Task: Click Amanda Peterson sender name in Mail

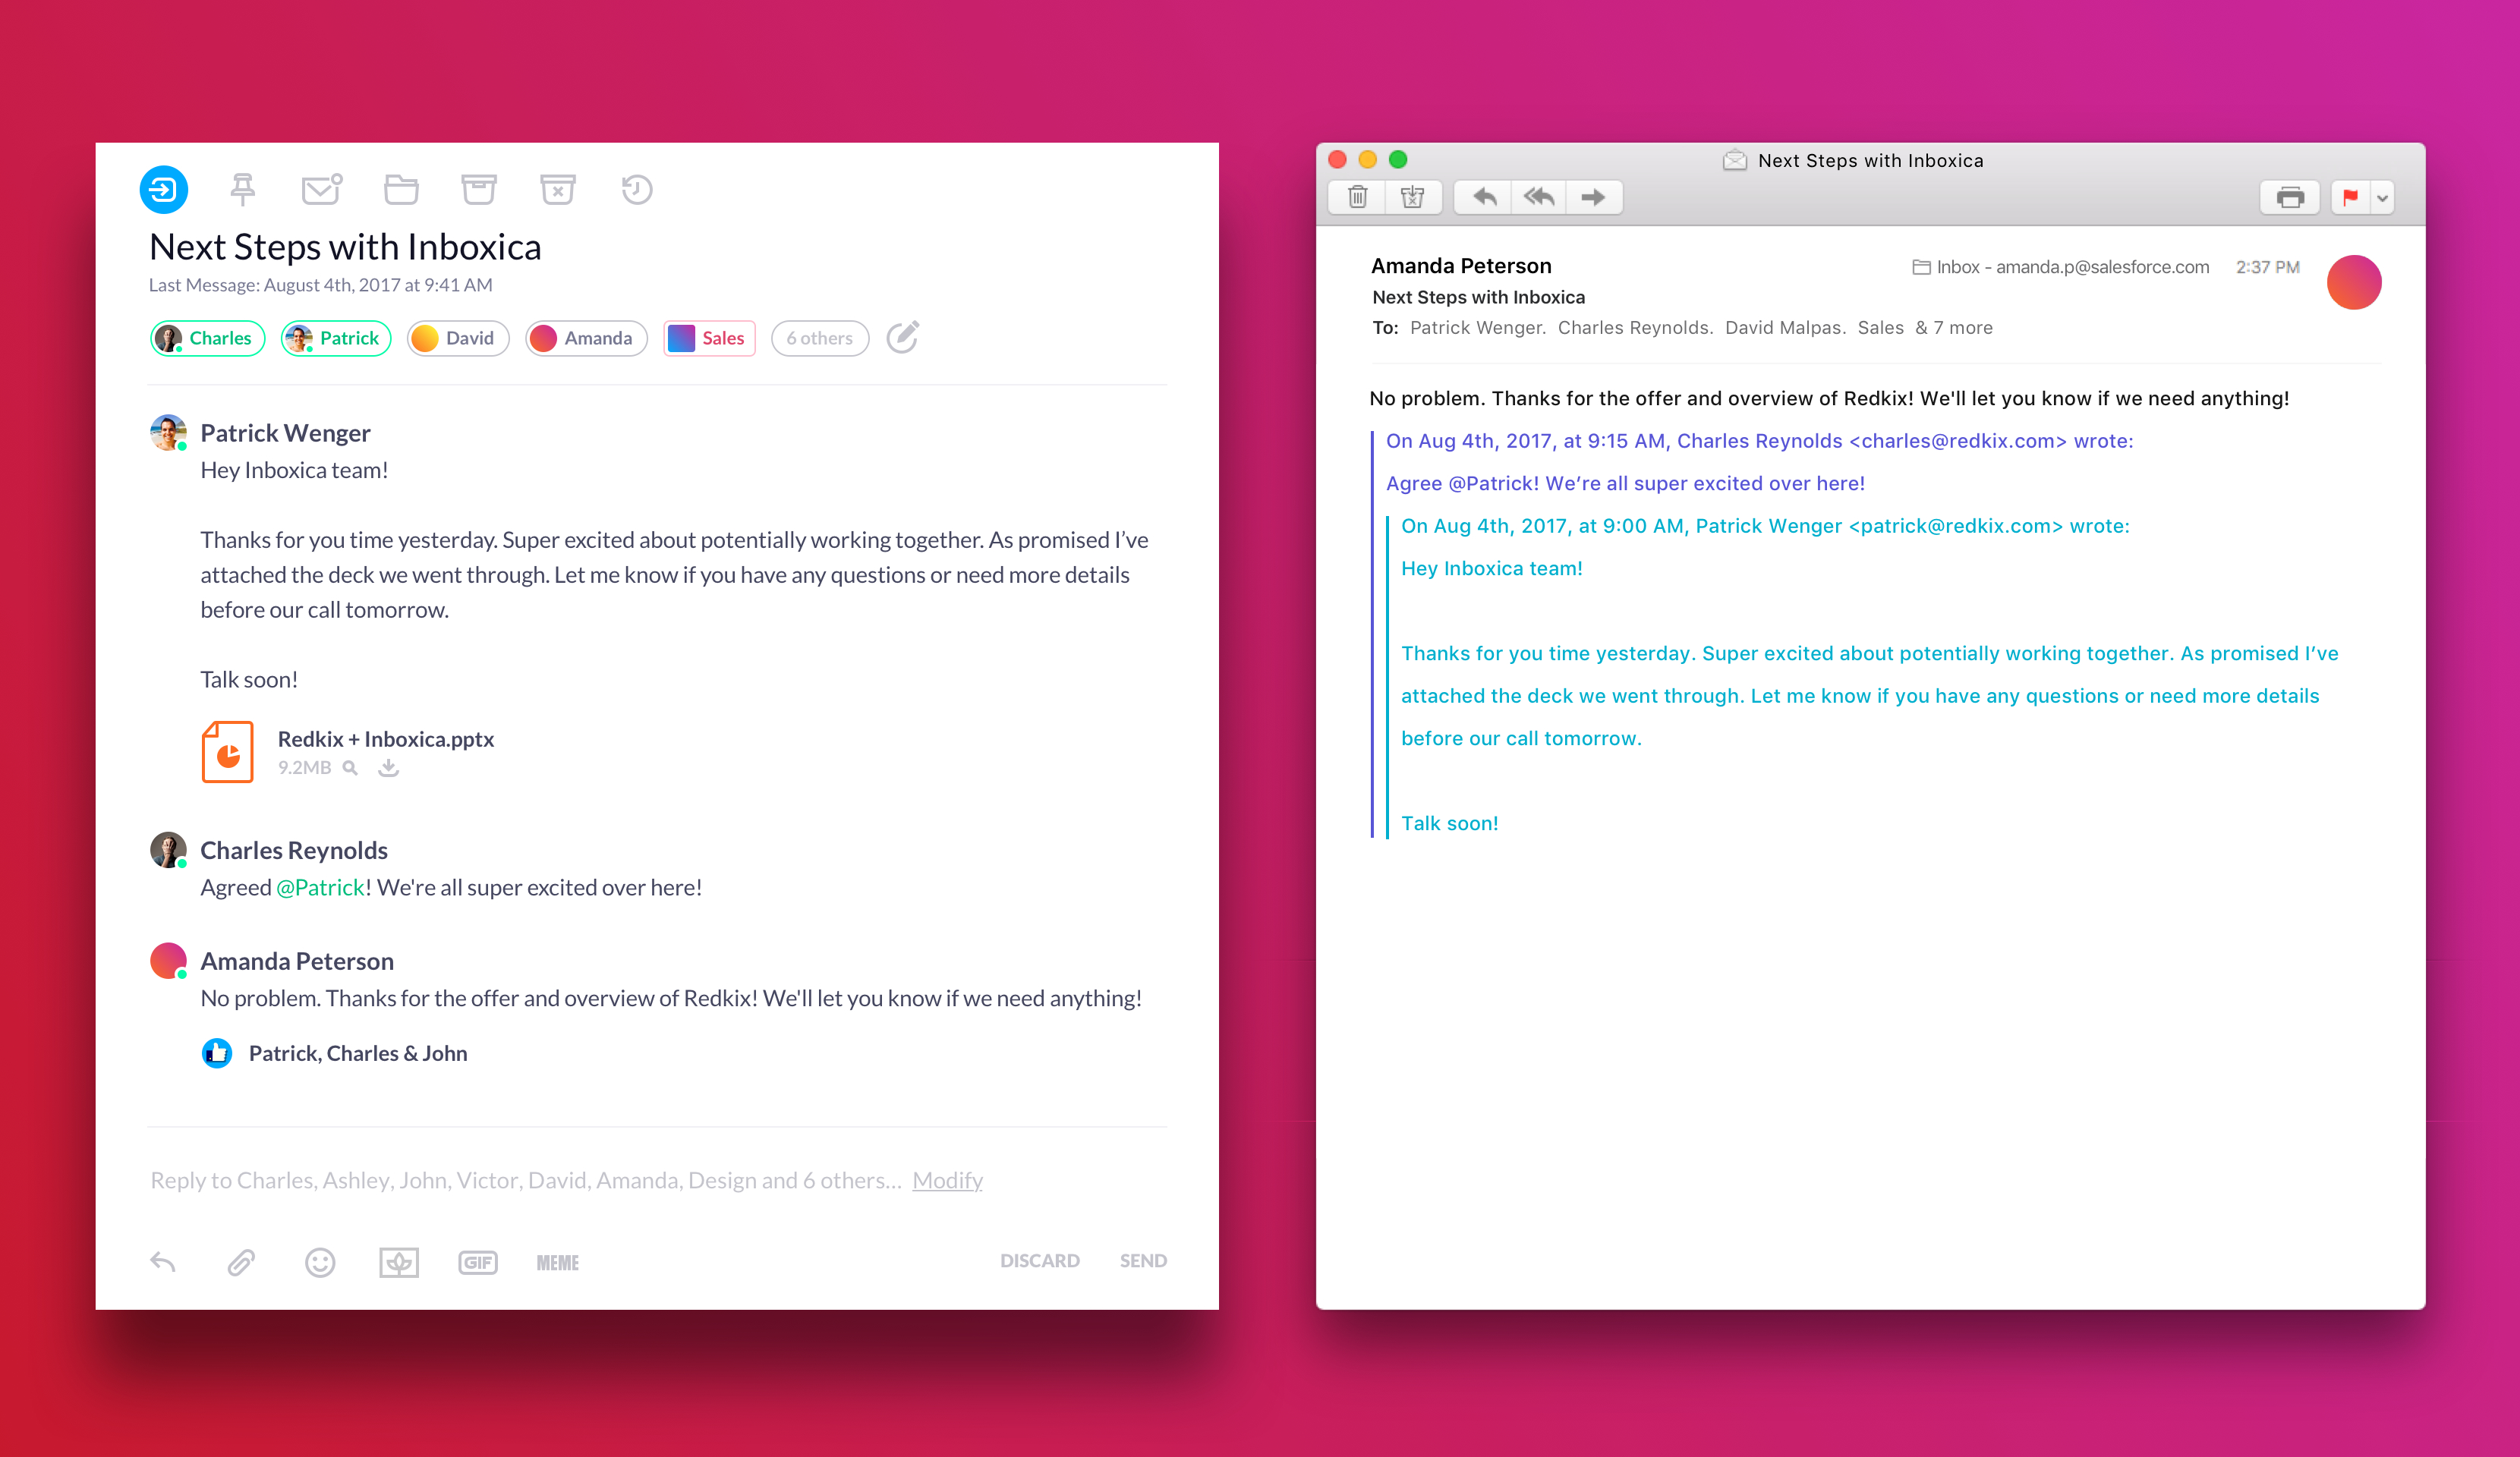Action: (x=1461, y=266)
